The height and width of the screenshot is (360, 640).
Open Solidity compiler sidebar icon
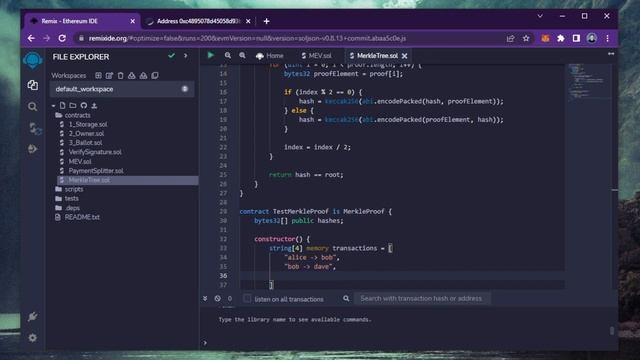click(x=34, y=129)
